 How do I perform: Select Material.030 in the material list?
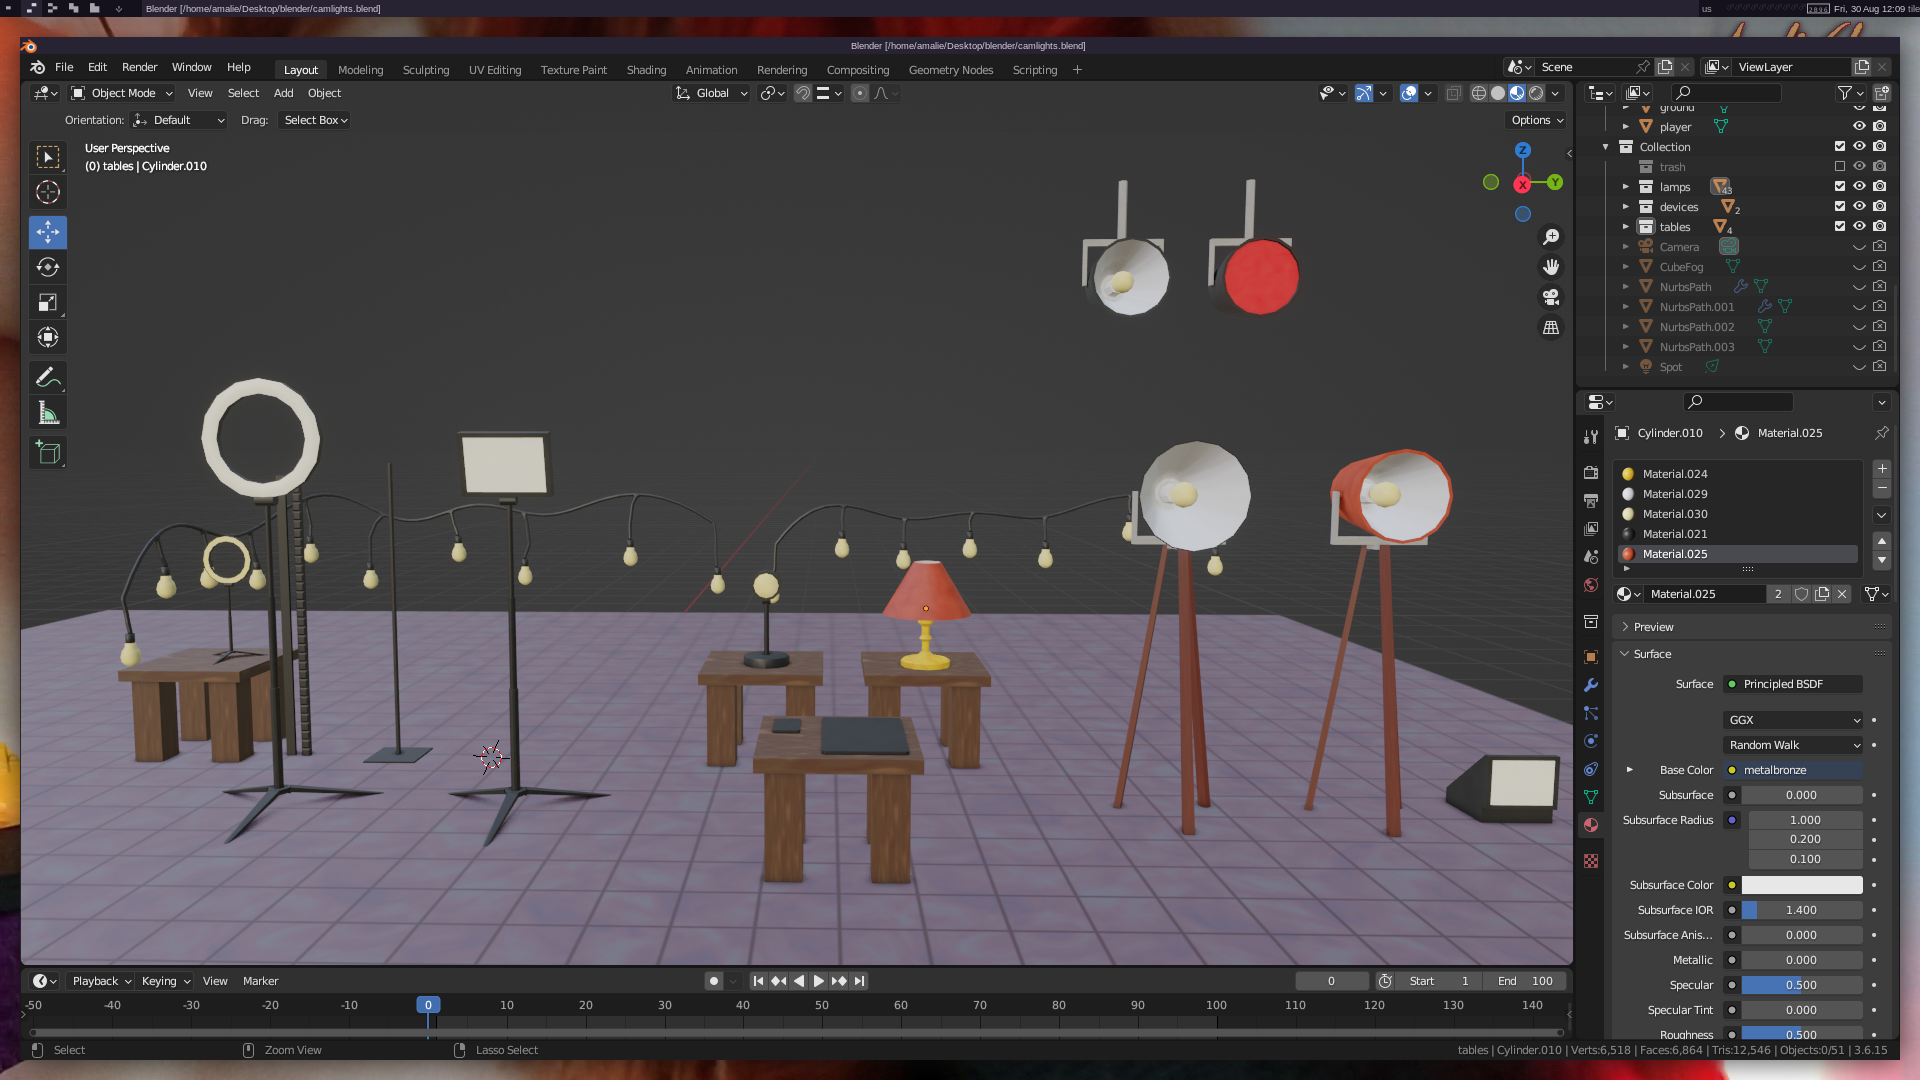pyautogui.click(x=1675, y=514)
